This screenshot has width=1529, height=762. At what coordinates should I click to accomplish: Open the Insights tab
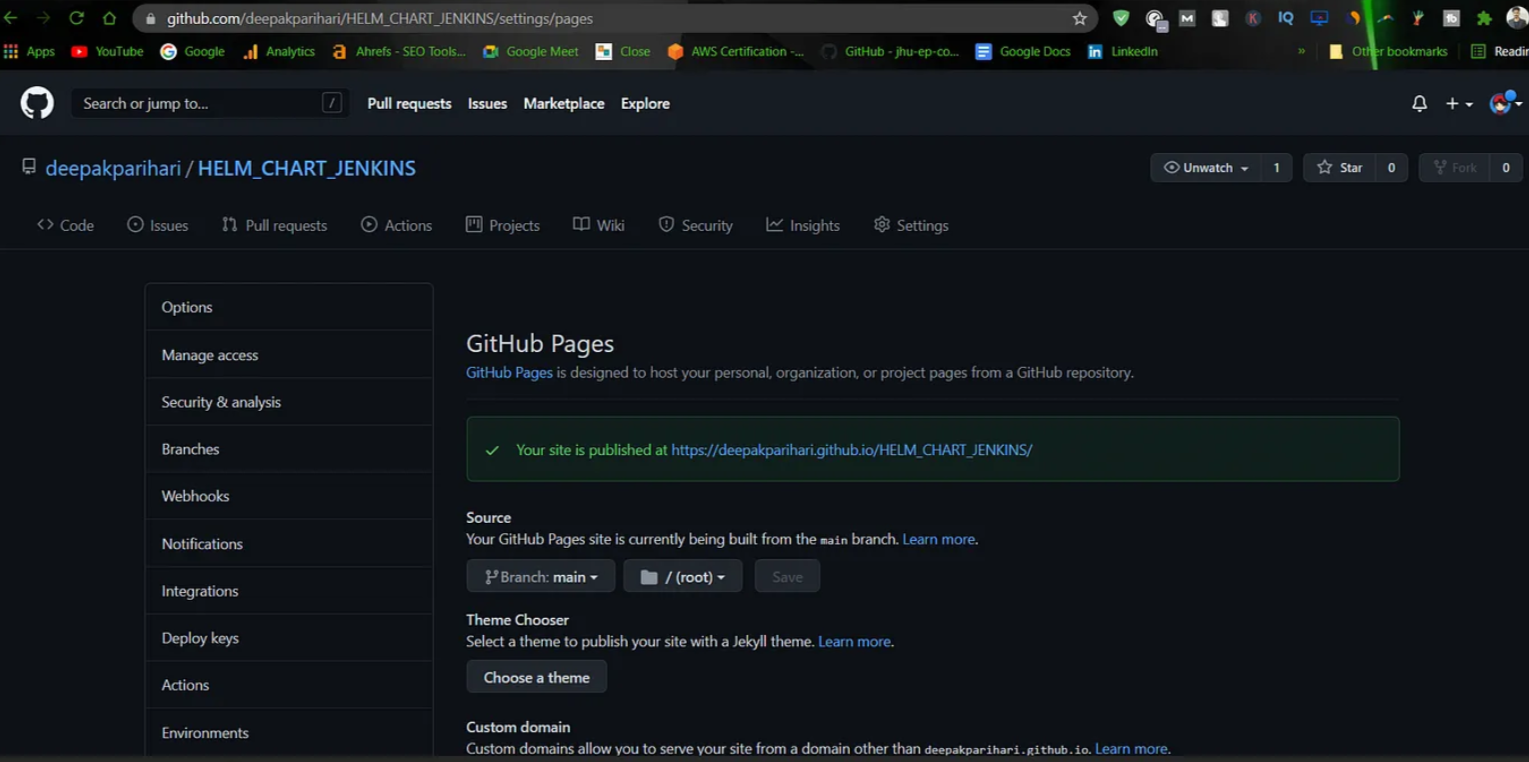(x=803, y=225)
